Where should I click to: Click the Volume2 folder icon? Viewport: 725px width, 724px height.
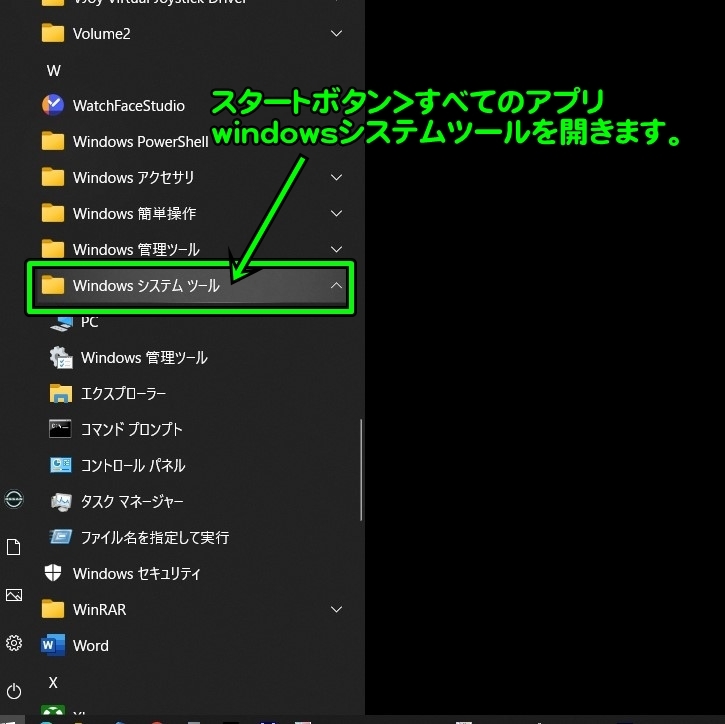pos(53,34)
